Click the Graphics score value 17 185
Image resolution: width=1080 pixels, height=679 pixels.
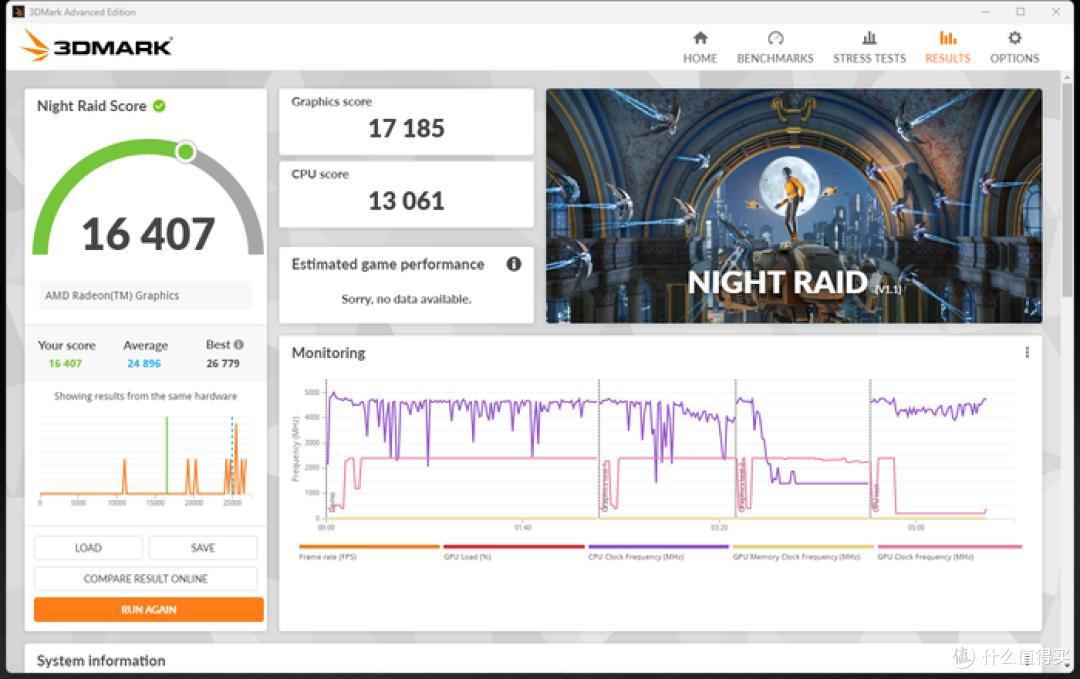point(406,129)
